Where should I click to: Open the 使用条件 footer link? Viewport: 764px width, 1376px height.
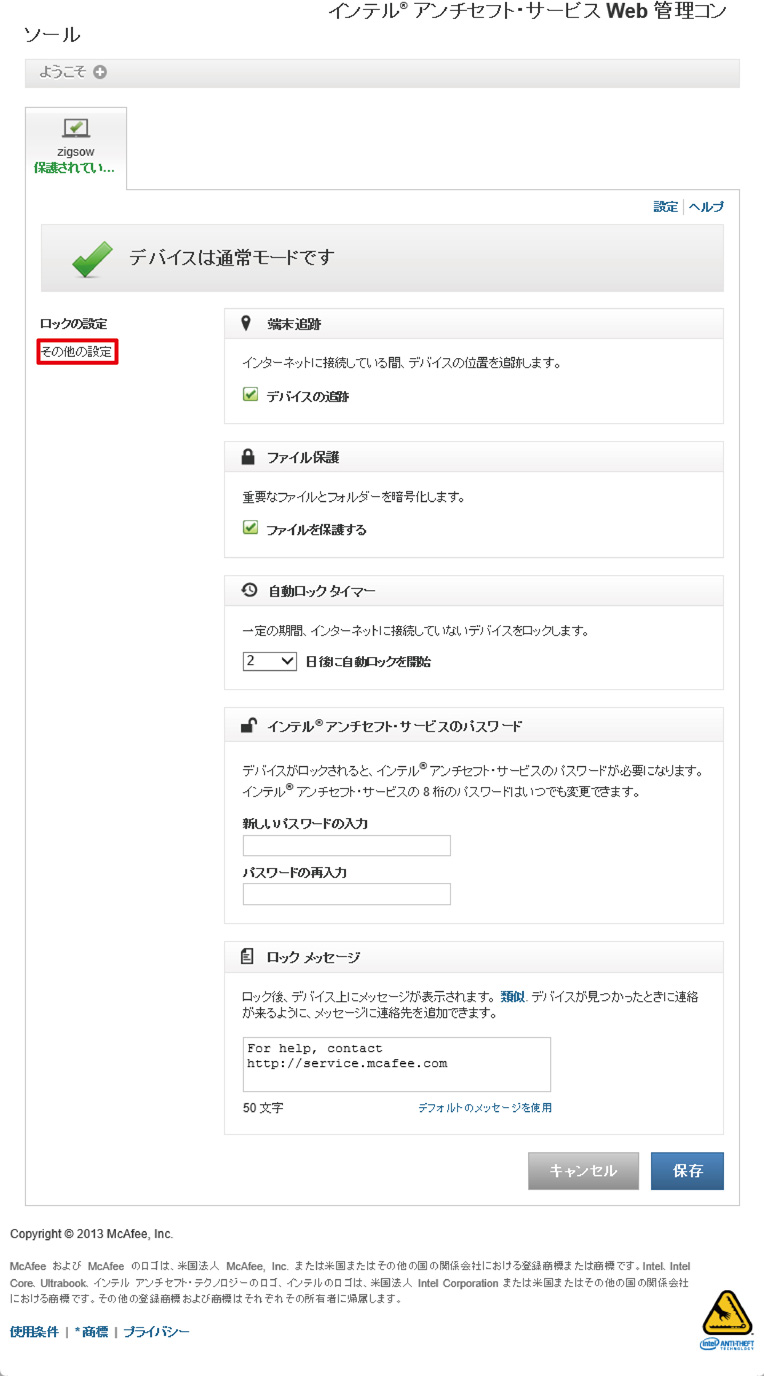click(34, 1332)
